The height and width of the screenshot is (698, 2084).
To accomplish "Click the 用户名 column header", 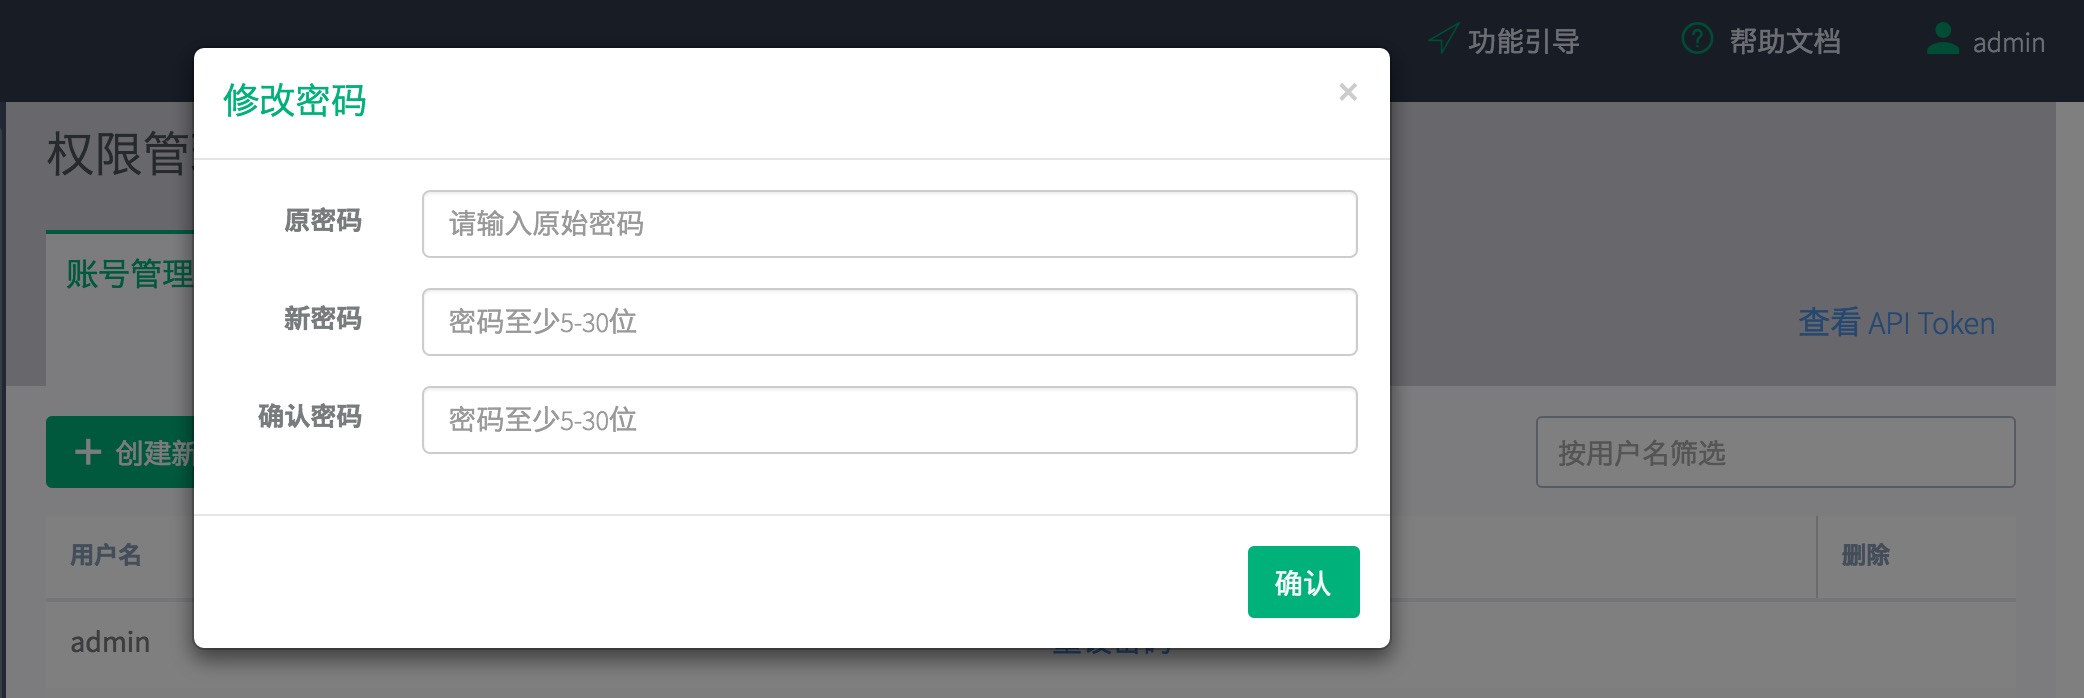I will coord(106,555).
